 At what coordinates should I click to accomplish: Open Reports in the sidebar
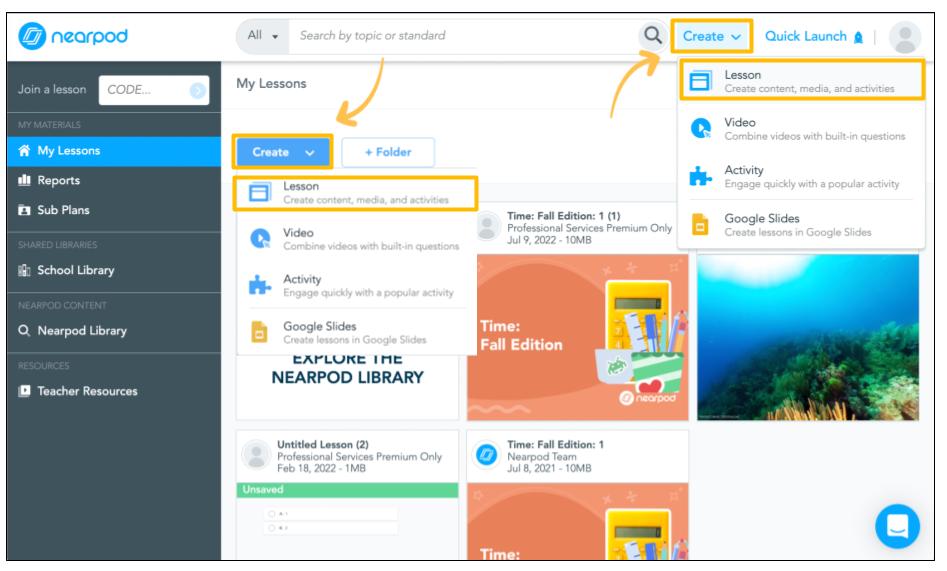pyautogui.click(x=60, y=180)
